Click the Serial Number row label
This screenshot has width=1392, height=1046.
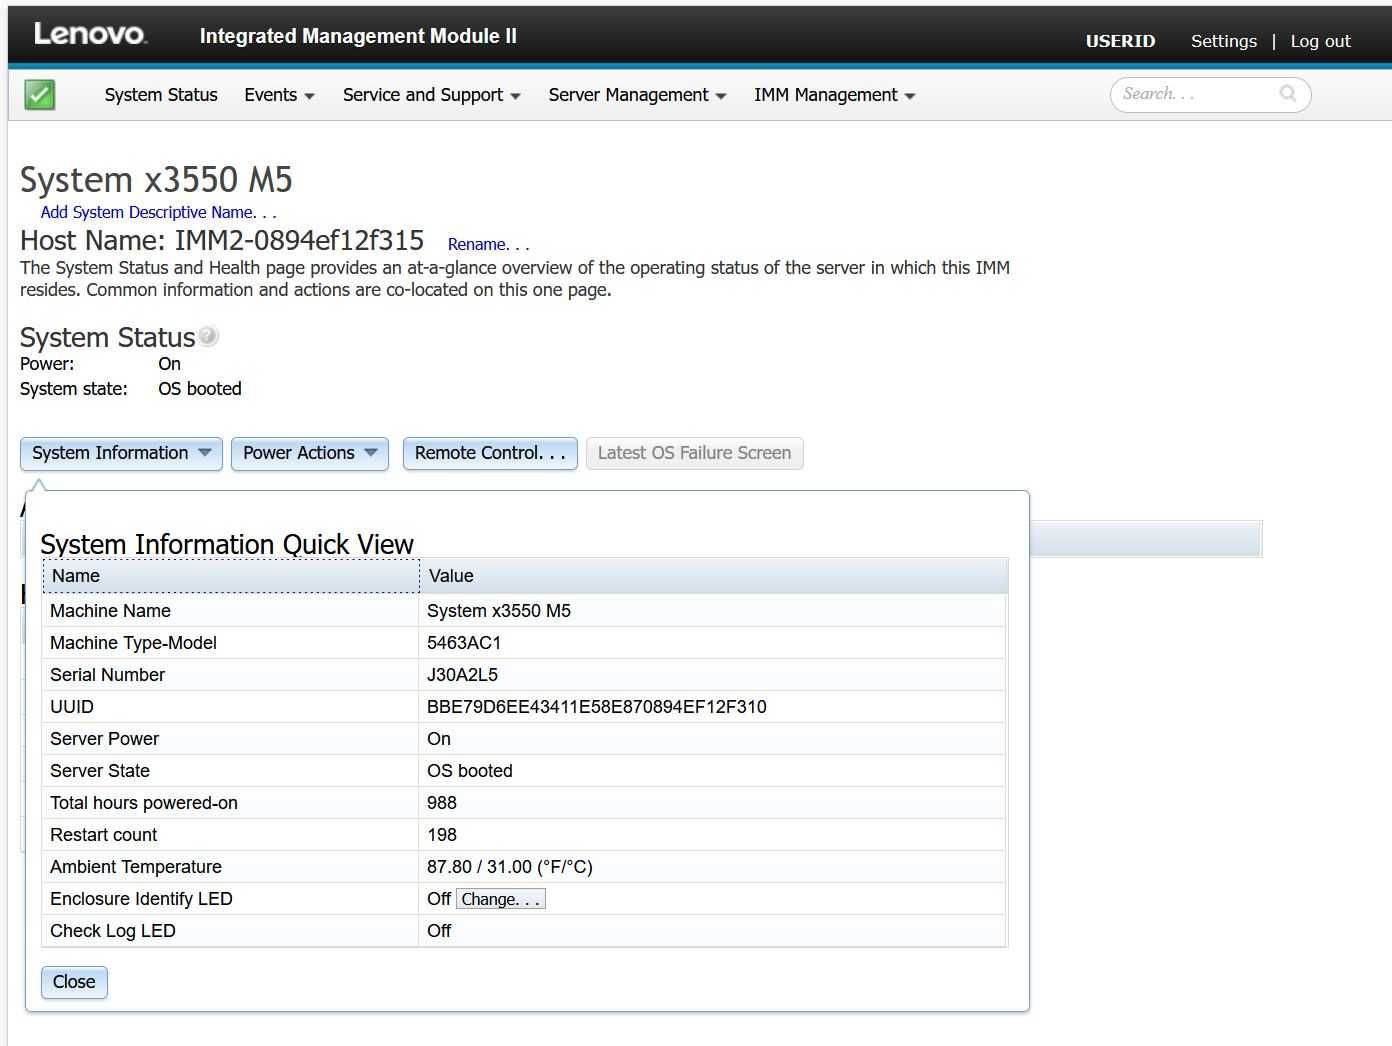107,675
